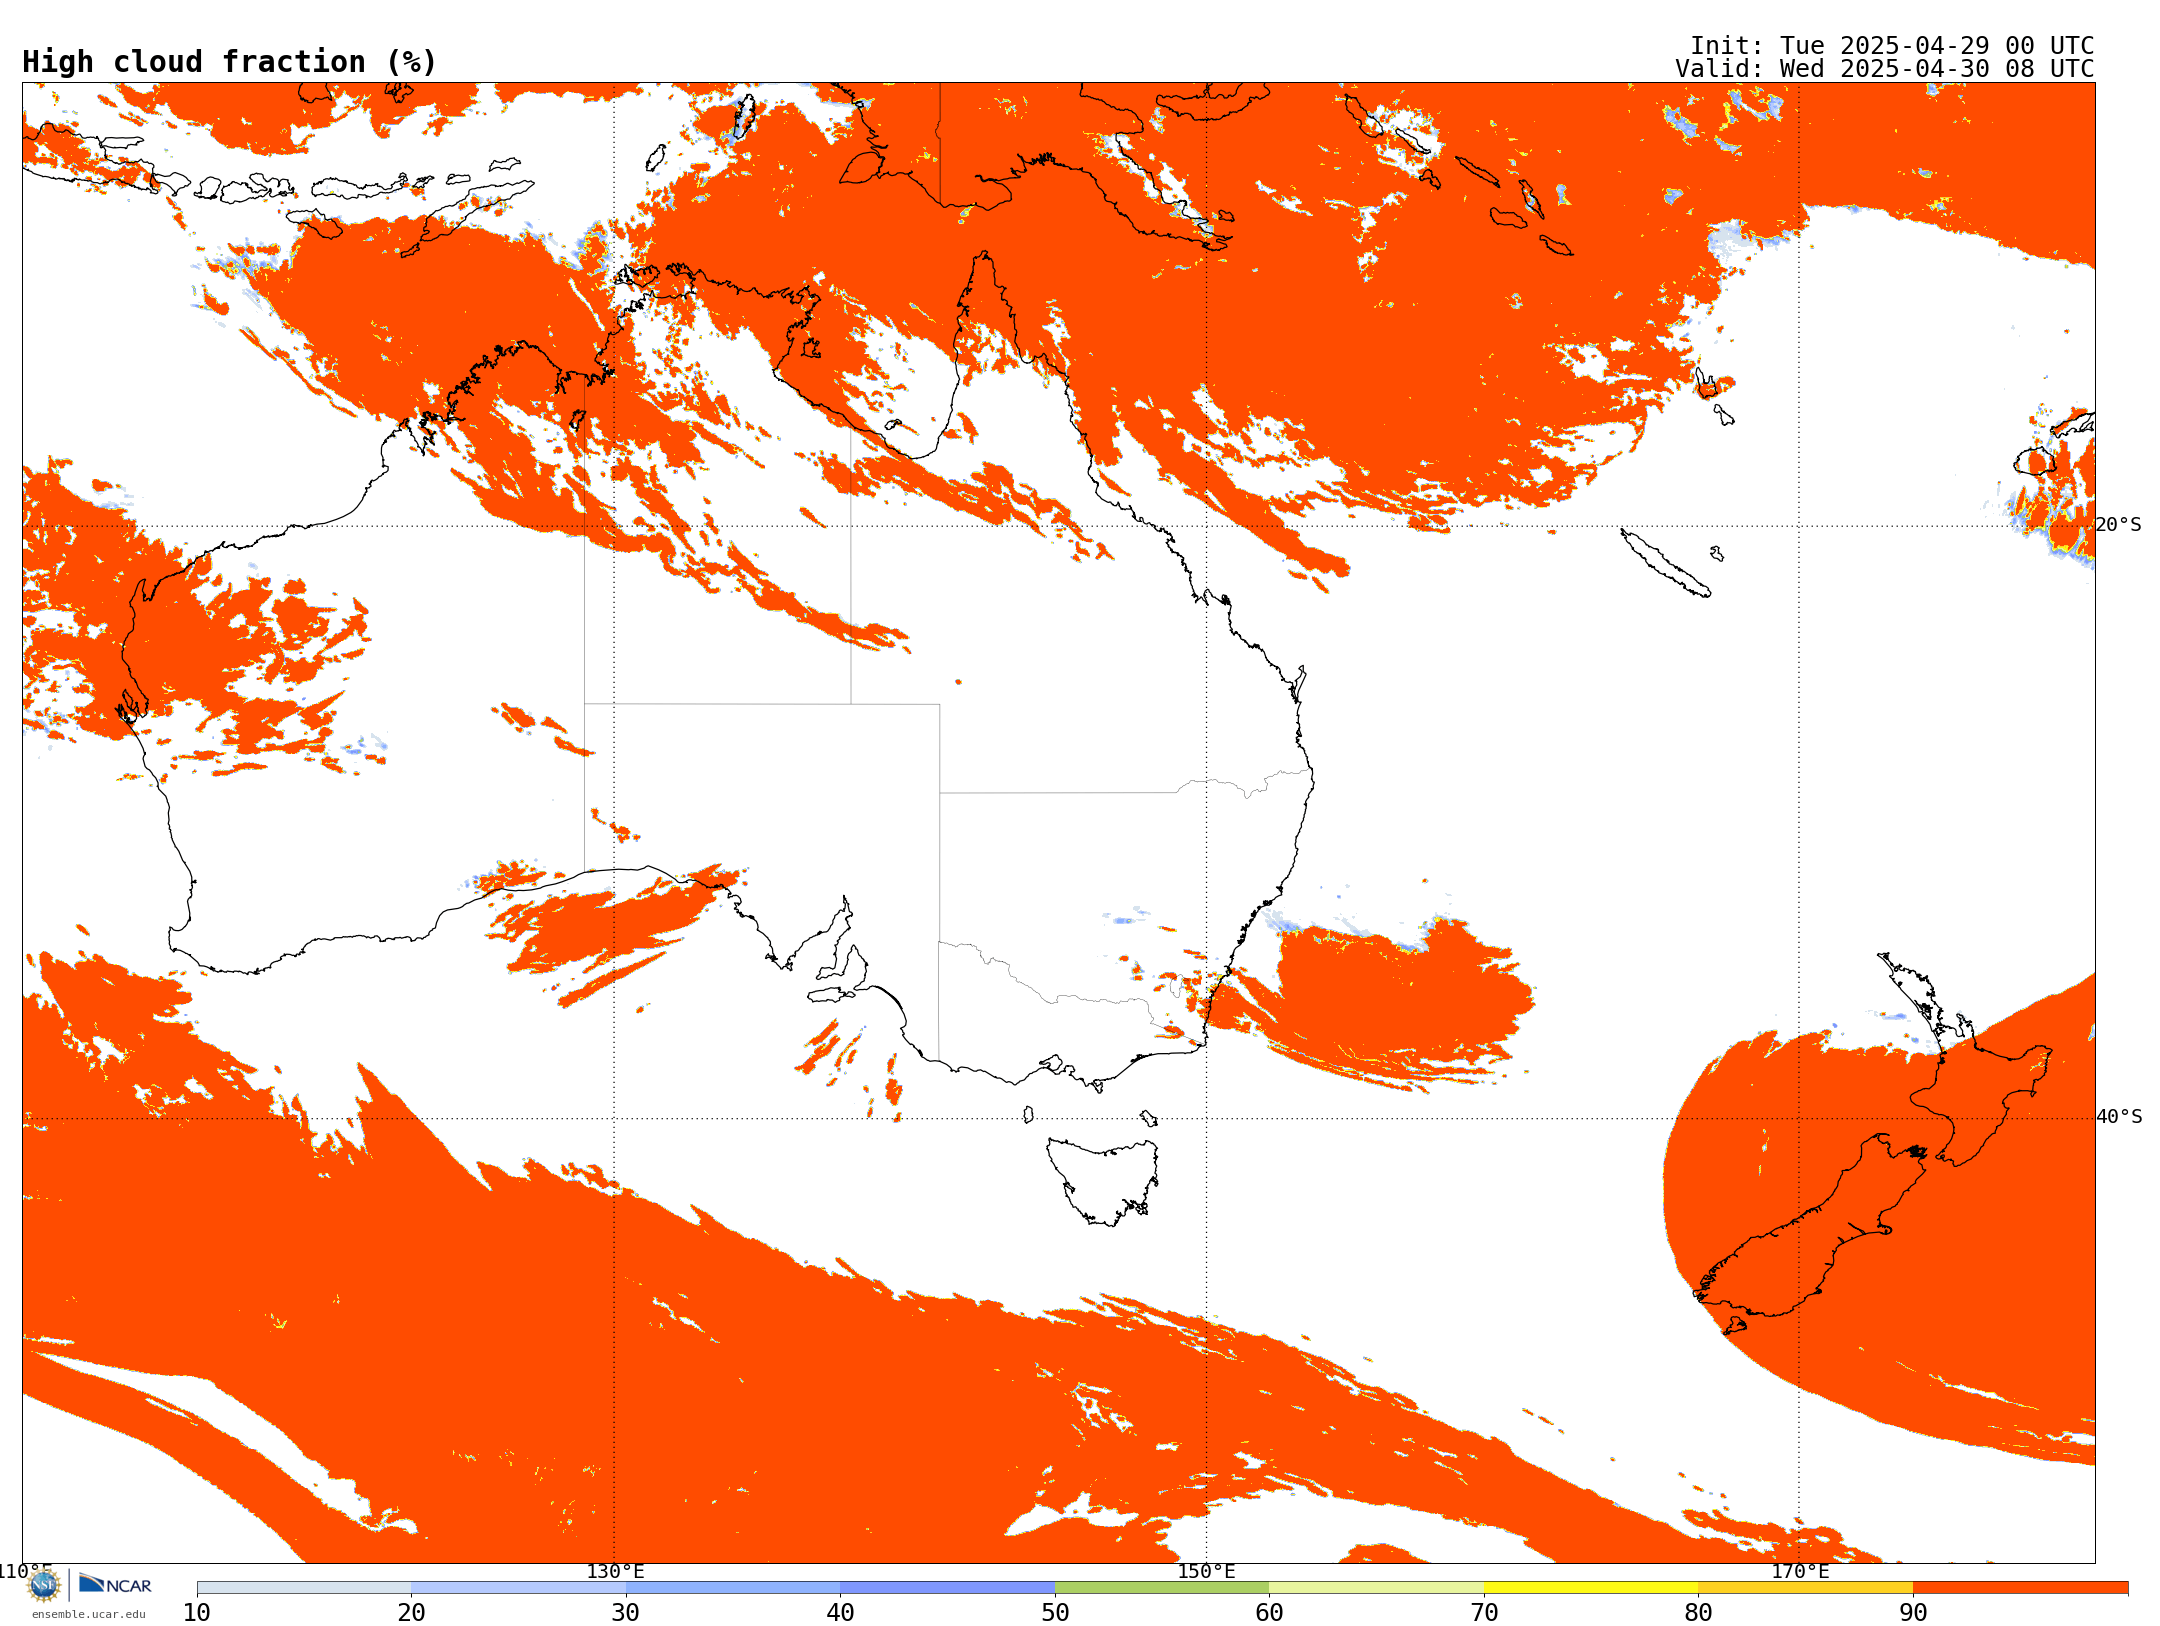The width and height of the screenshot is (2160, 1626).
Task: Click the 80-90 amber colorbar segment
Action: tap(1805, 1588)
